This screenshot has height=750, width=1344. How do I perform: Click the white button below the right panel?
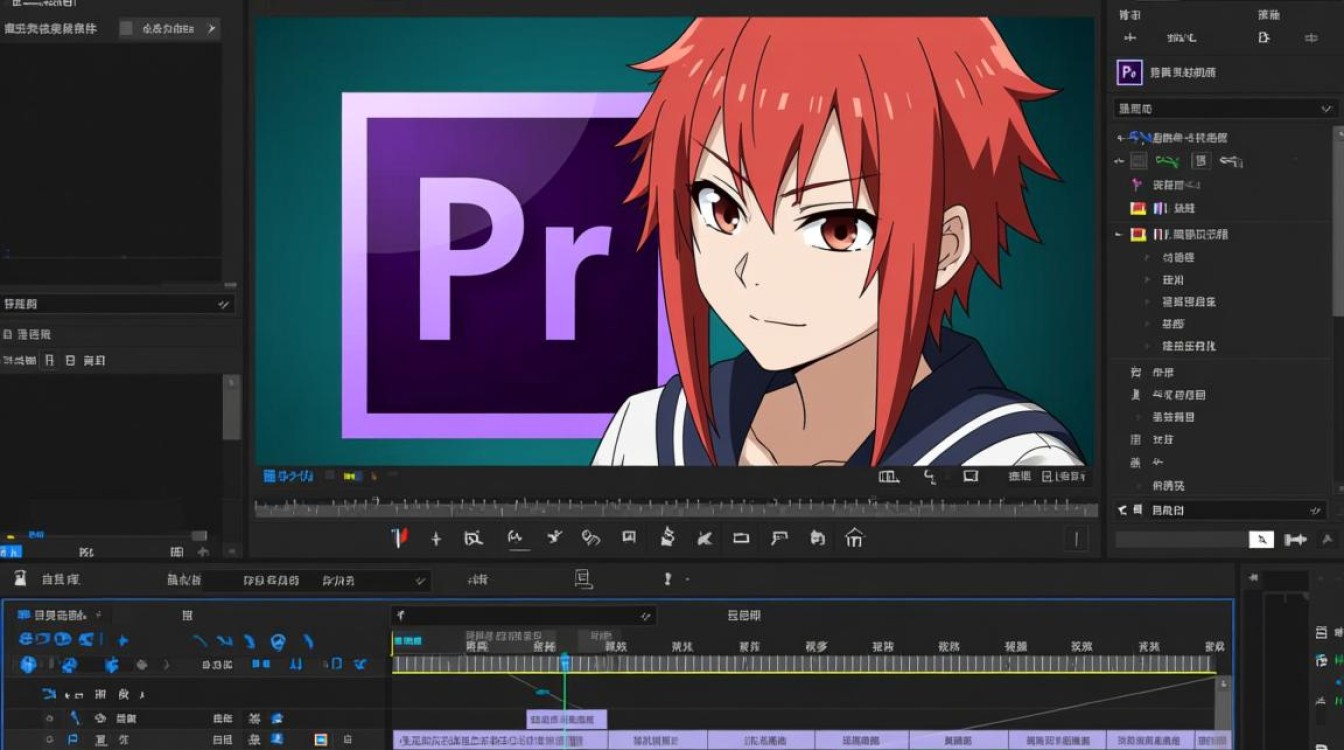coord(1261,539)
